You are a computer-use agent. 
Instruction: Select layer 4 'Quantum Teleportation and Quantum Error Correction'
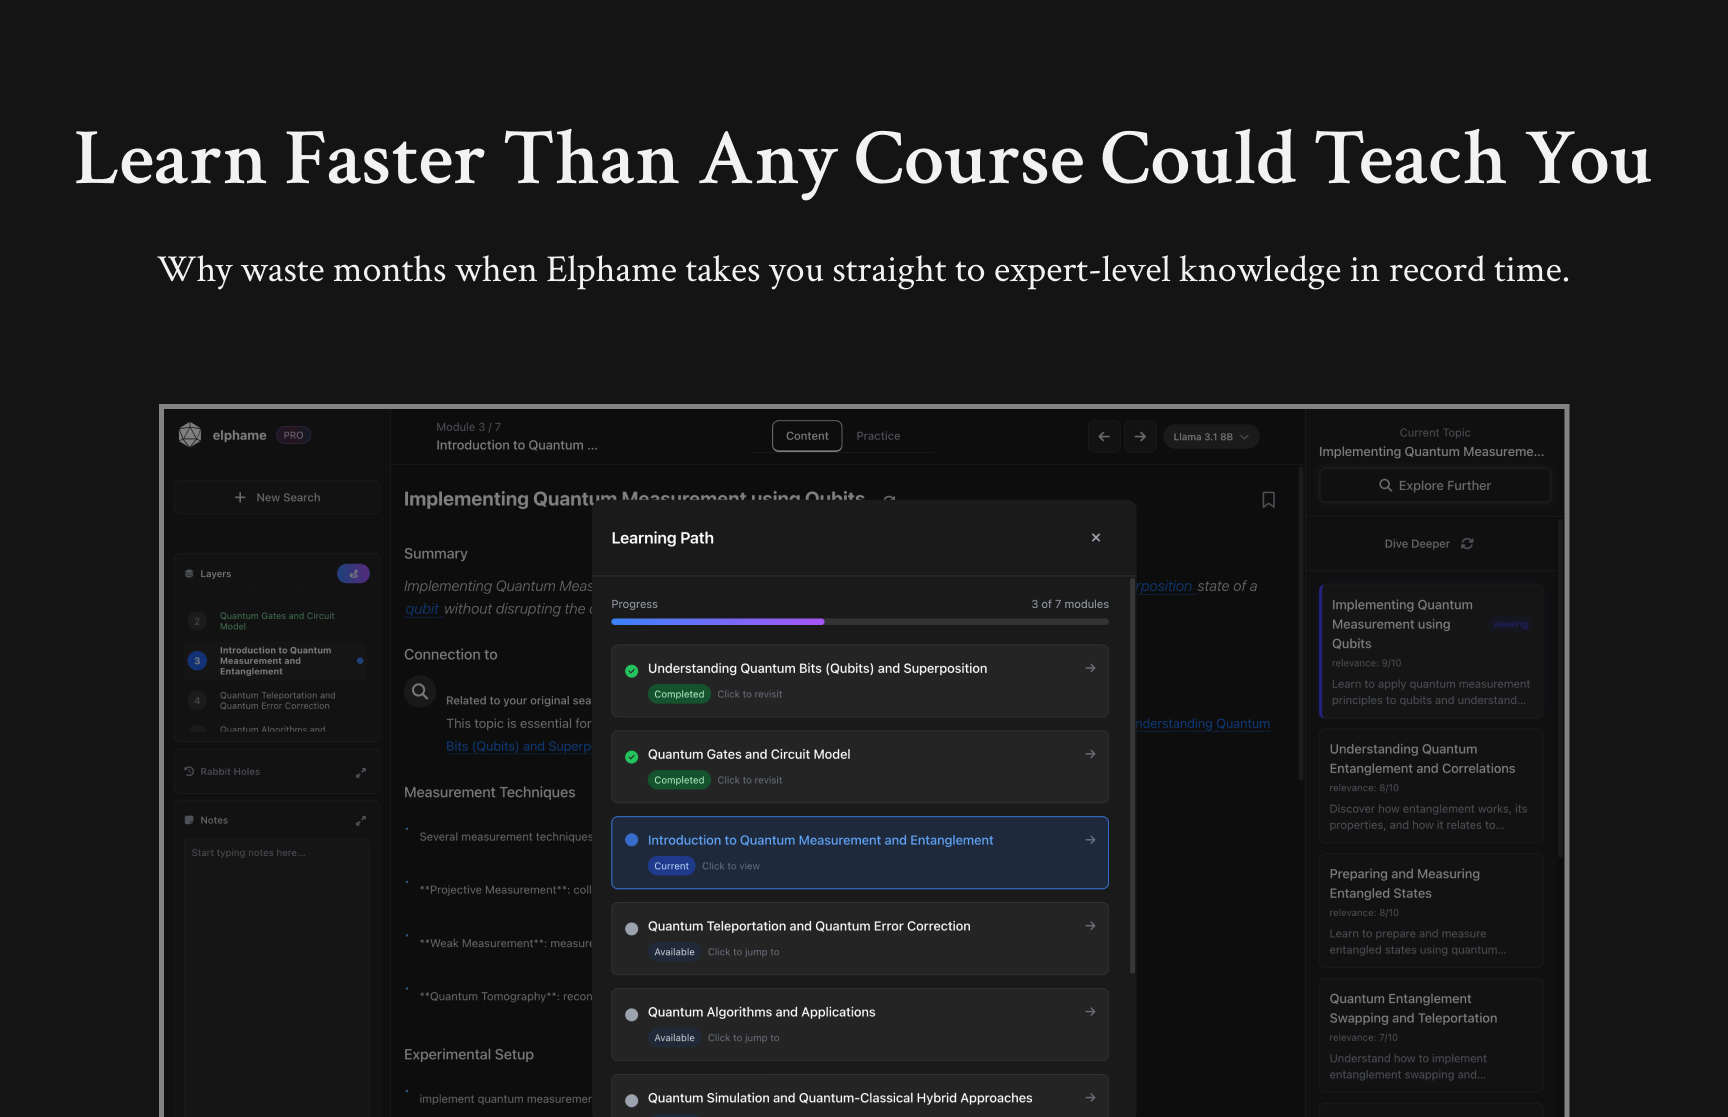[x=276, y=700]
